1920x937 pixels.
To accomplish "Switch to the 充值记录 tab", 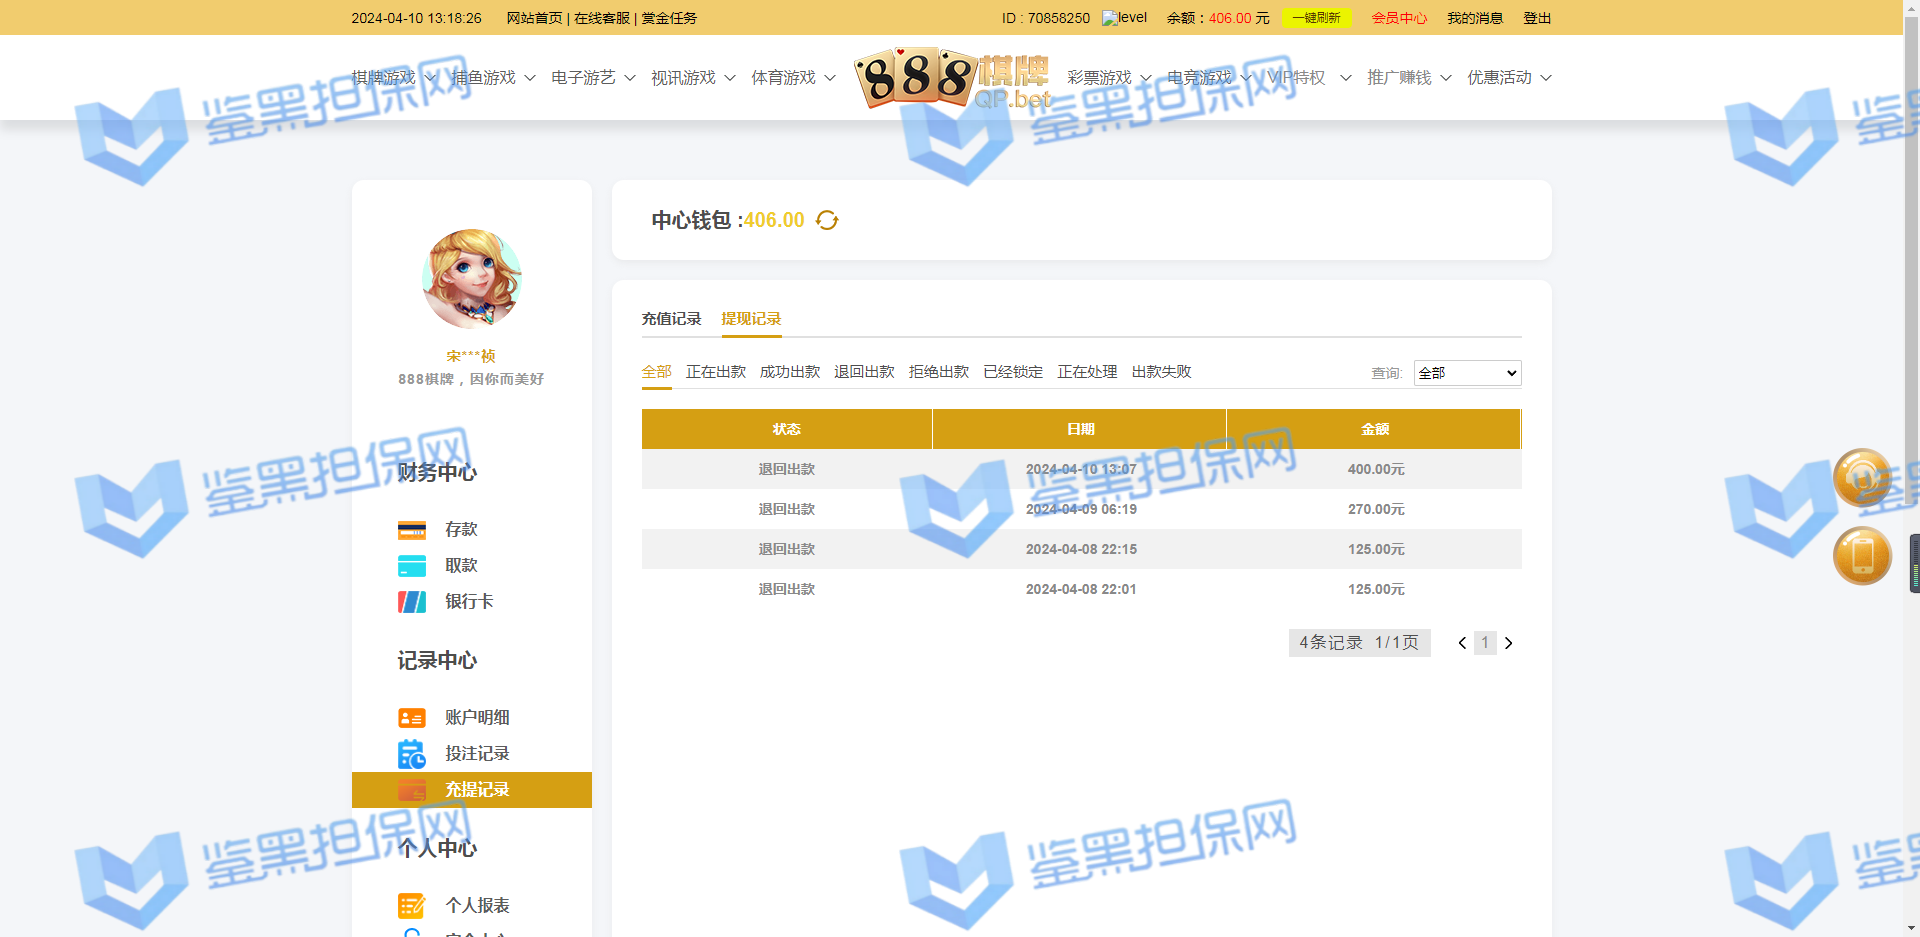I will (671, 319).
